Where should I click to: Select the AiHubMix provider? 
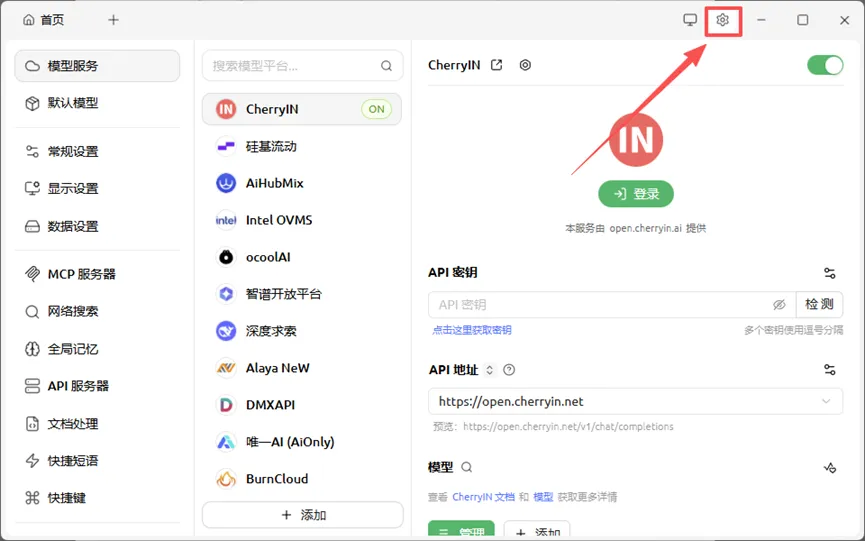pos(302,183)
